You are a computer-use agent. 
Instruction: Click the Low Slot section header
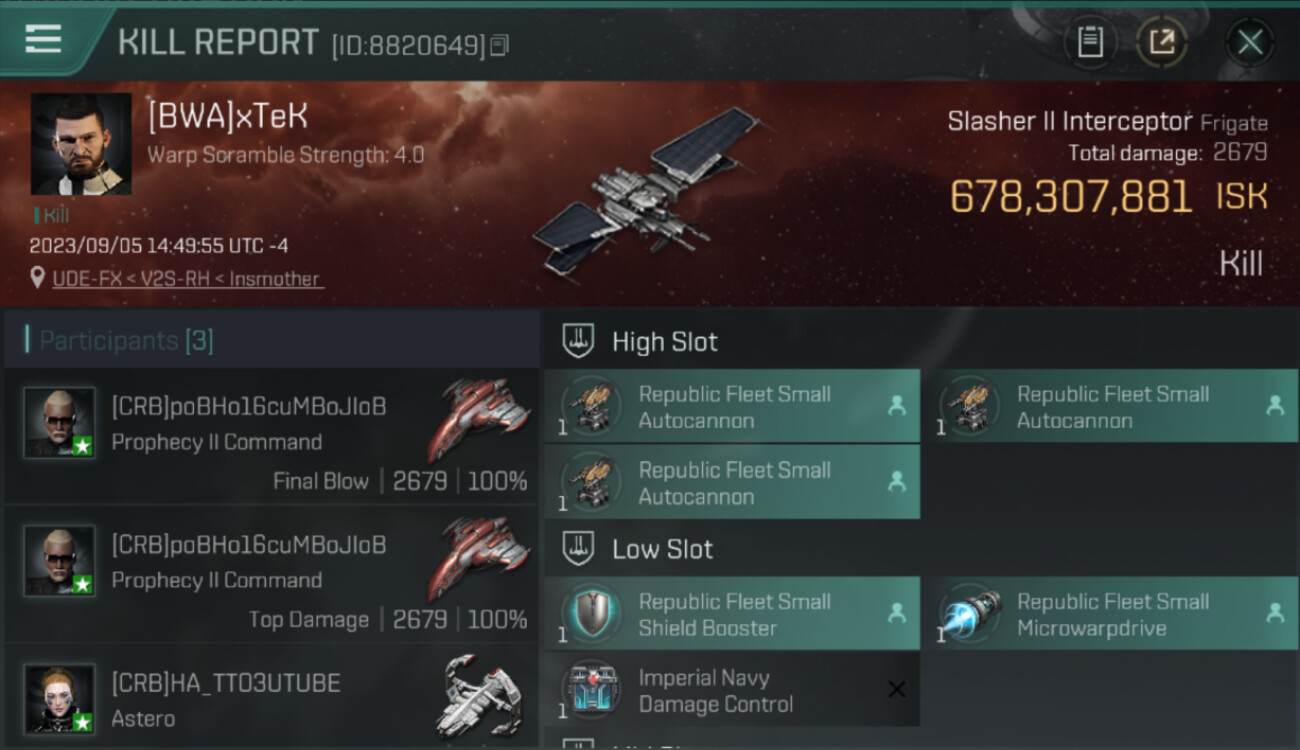(x=662, y=549)
